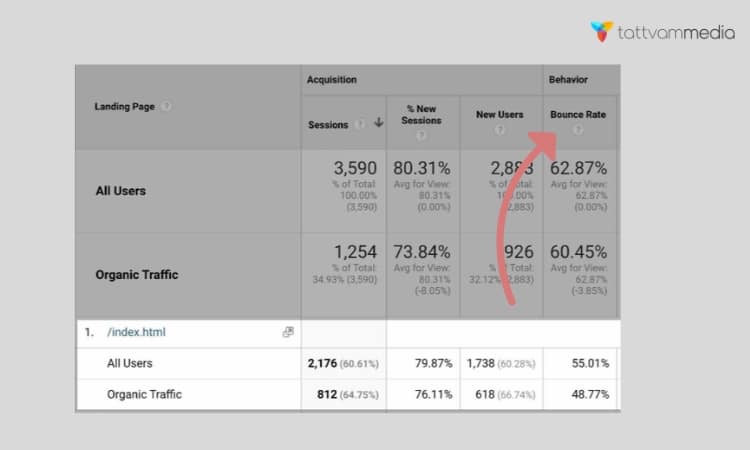The image size is (750, 450).
Task: Click help icon under Bounce Rate
Action: (578, 130)
